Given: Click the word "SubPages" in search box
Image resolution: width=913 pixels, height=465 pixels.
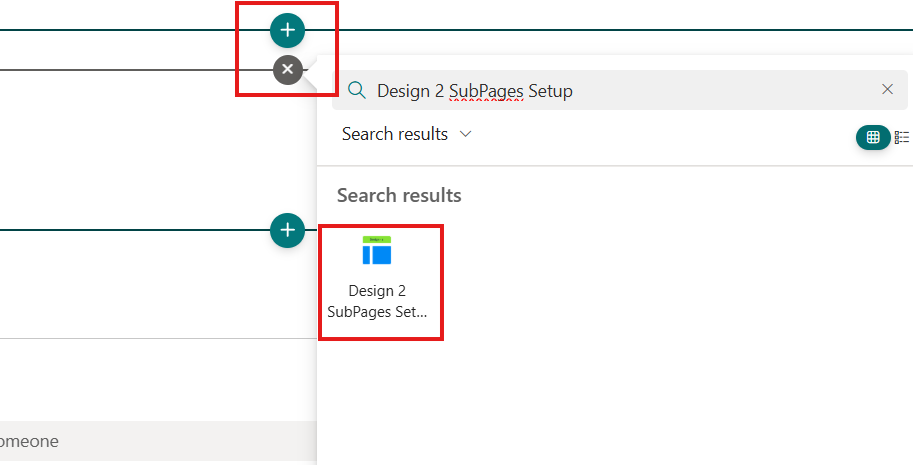Looking at the screenshot, I should 482,91.
